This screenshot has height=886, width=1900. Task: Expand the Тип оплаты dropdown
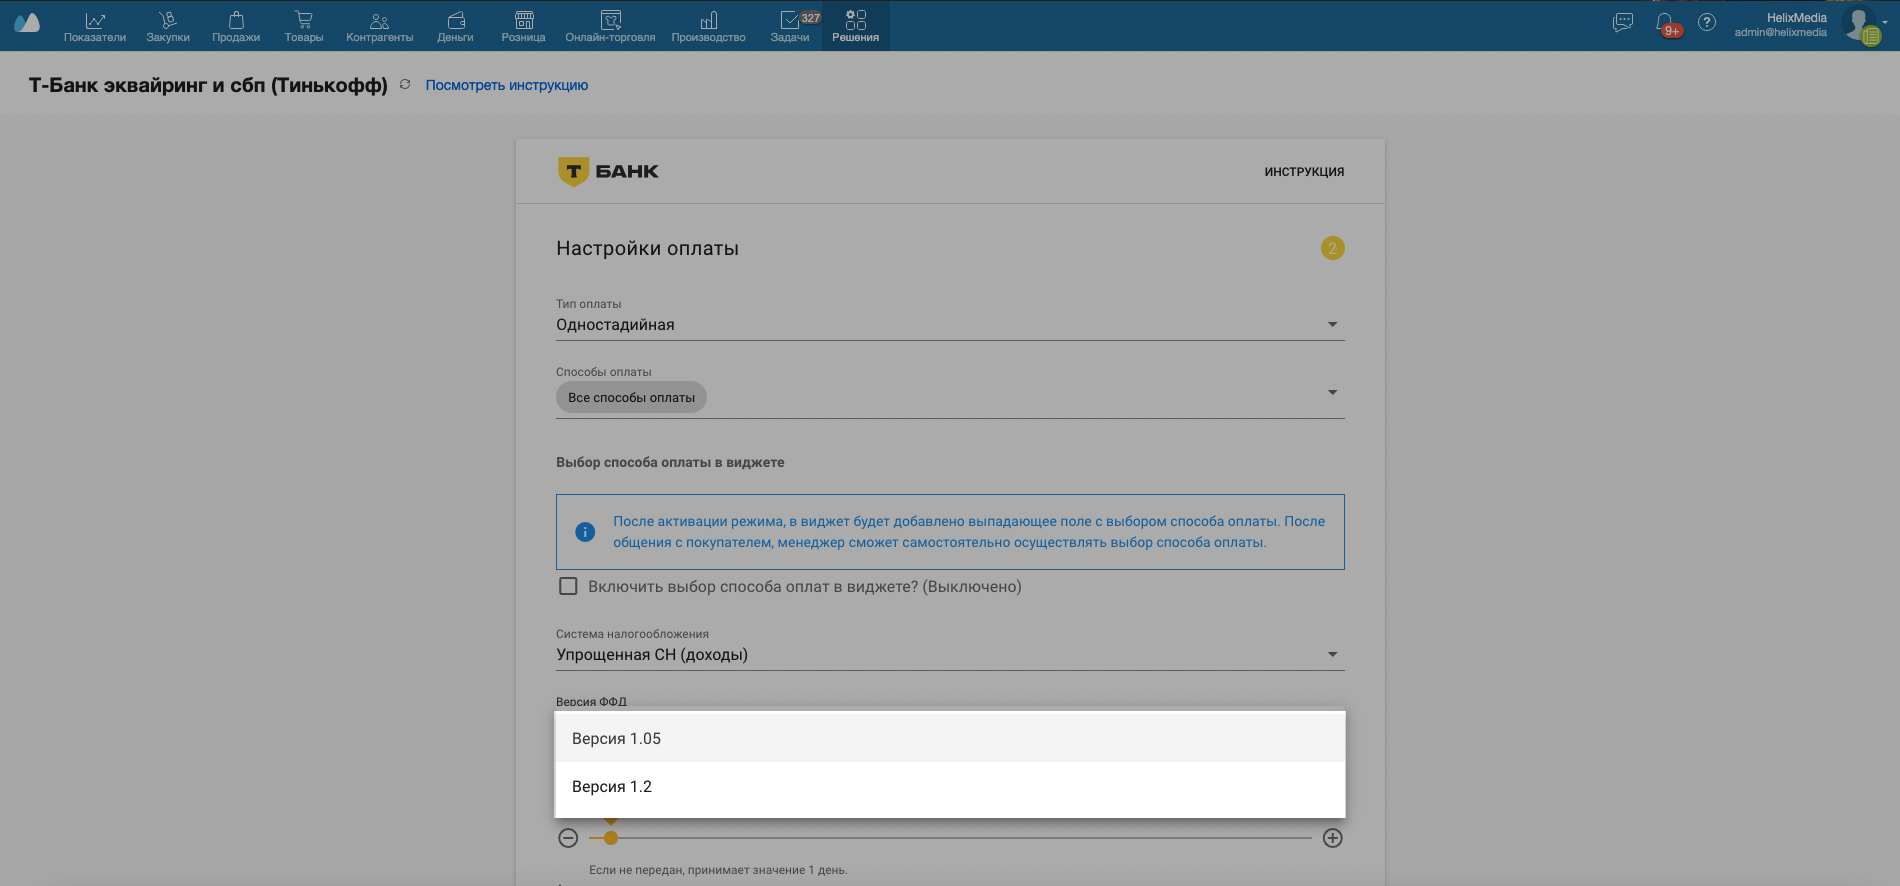[1332, 325]
